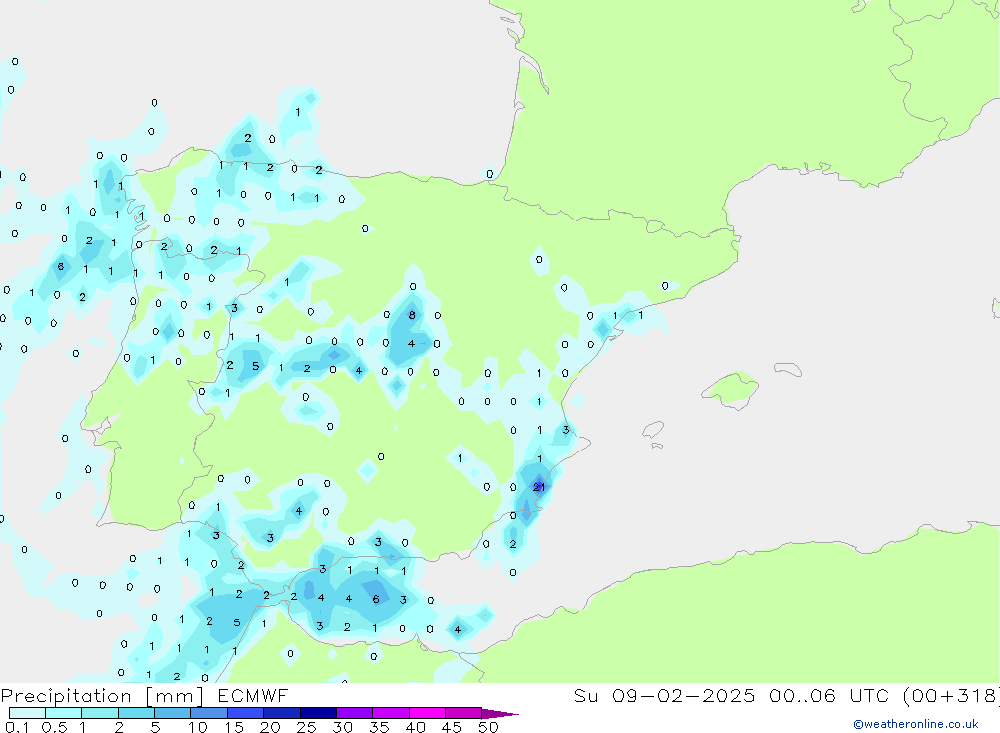Viewport: 1000px width, 733px height.
Task: Select the 25–30 mm dark navy swatch
Action: point(318,713)
